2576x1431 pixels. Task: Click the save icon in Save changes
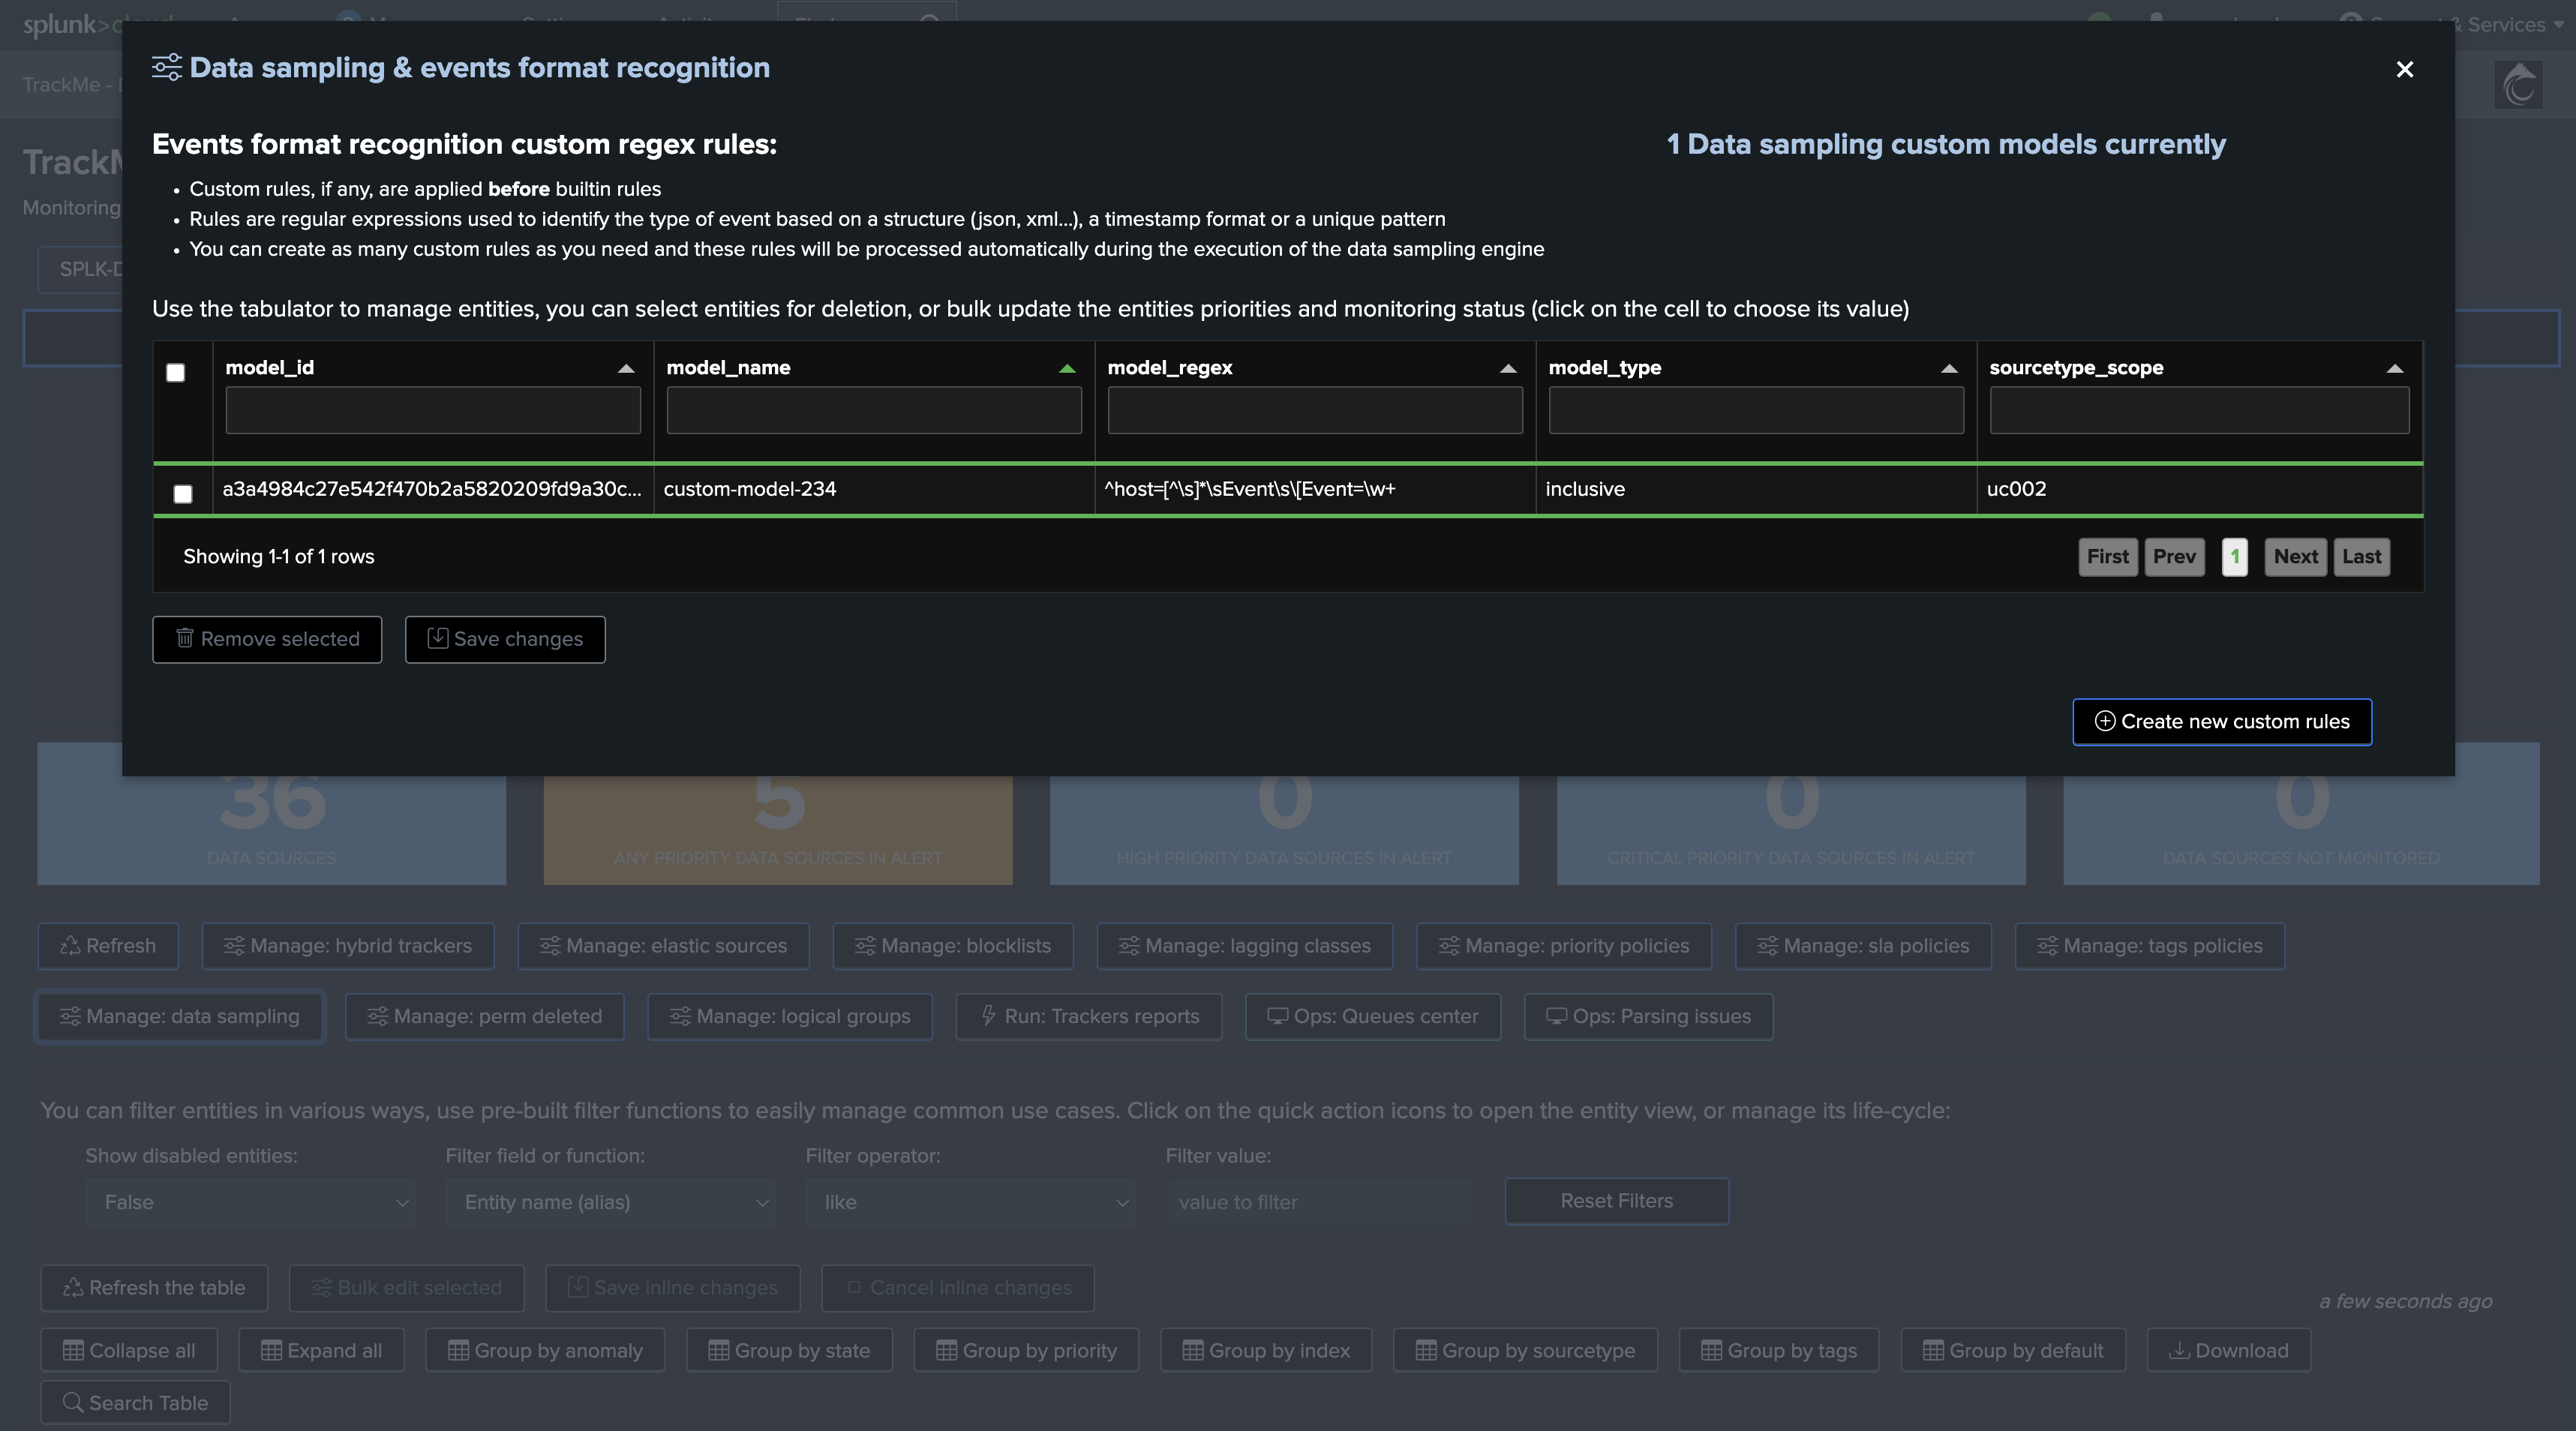(437, 638)
